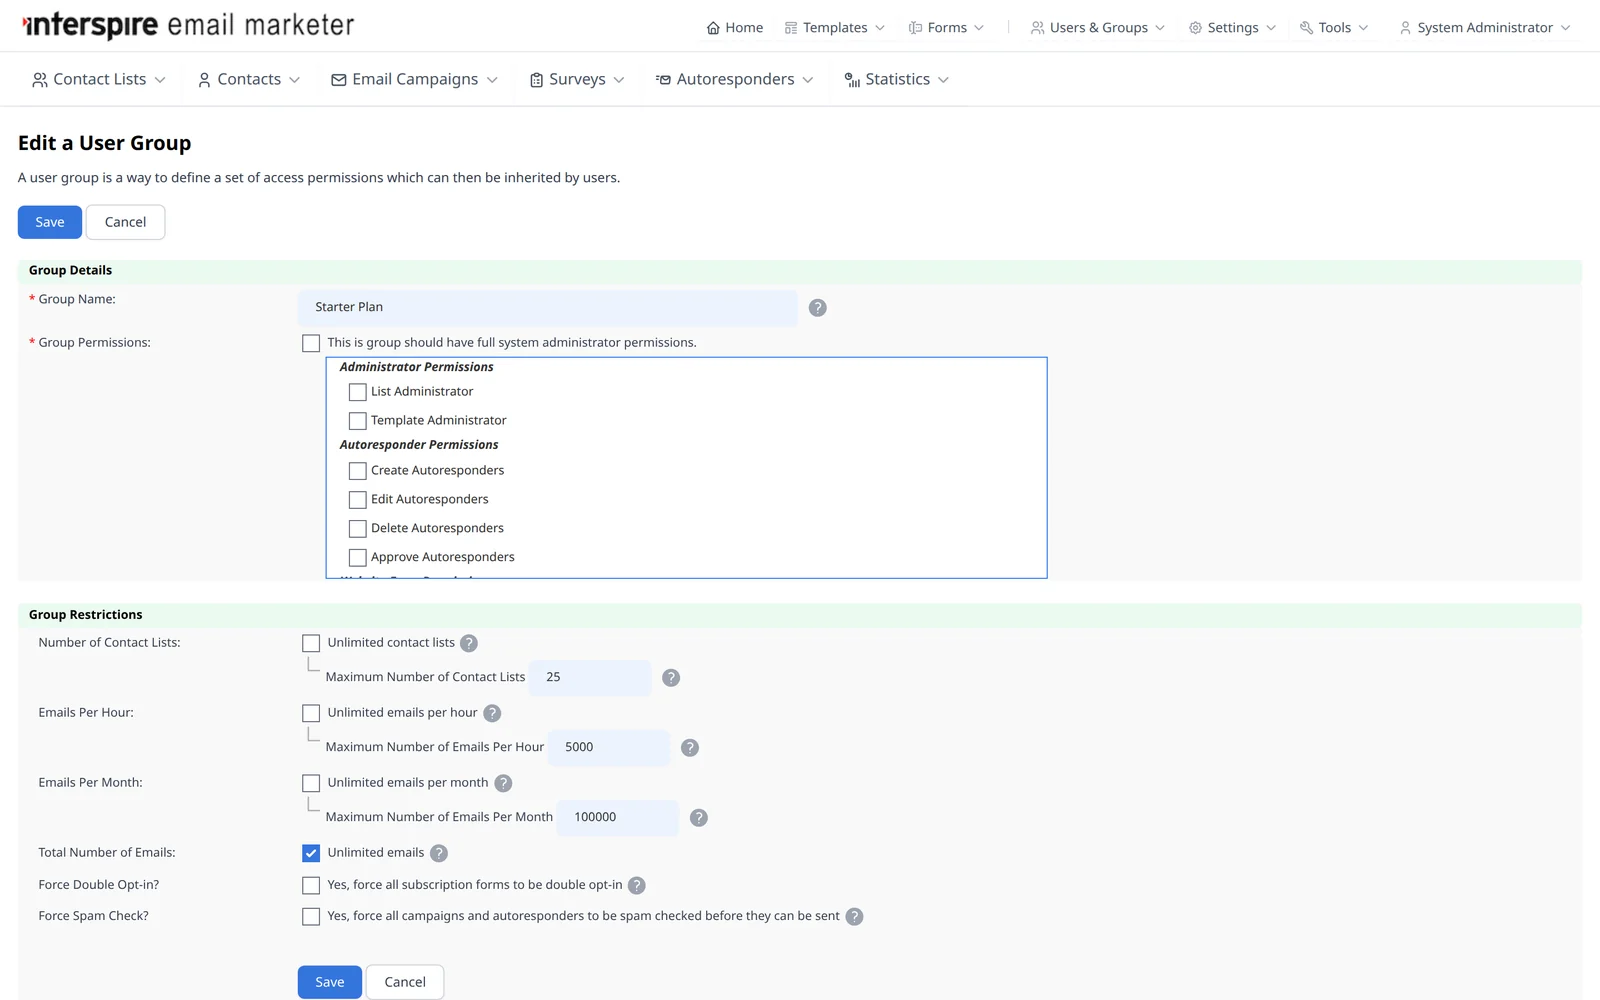
Task: Open help tooltip for Group Name
Action: (x=818, y=308)
